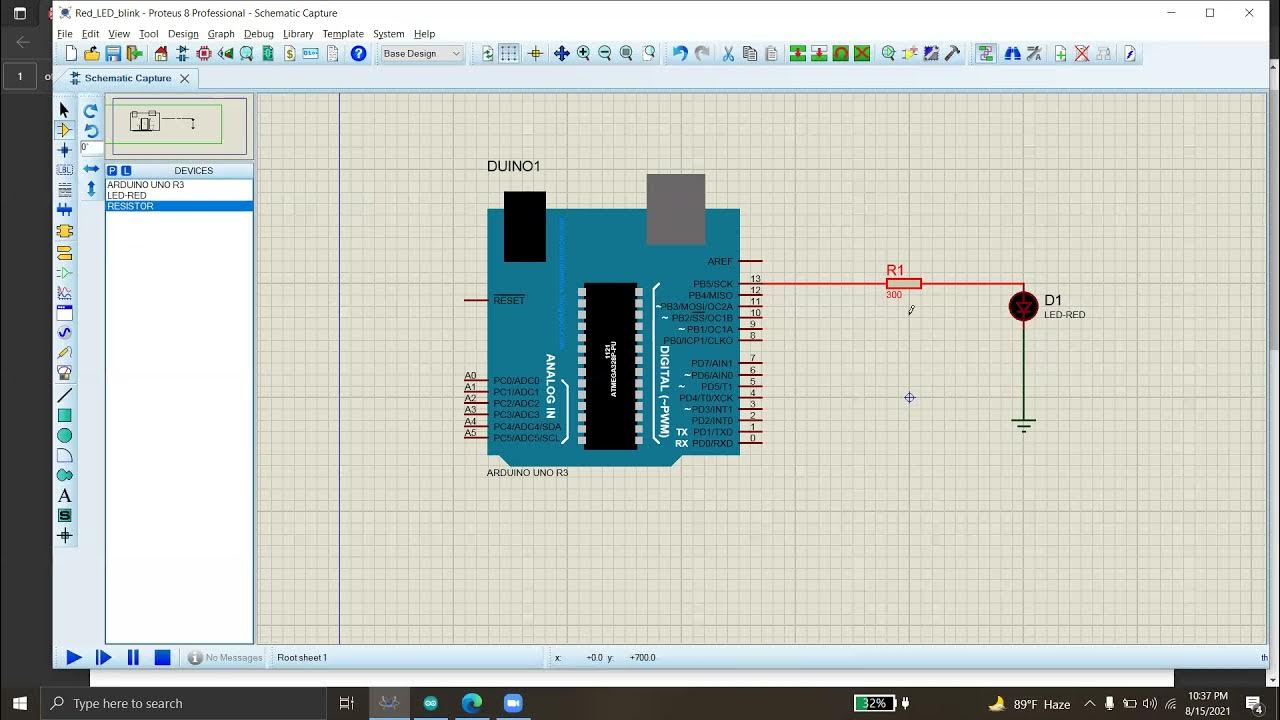The image size is (1280, 720).
Task: Open Pick Devices with the P button
Action: (112, 171)
